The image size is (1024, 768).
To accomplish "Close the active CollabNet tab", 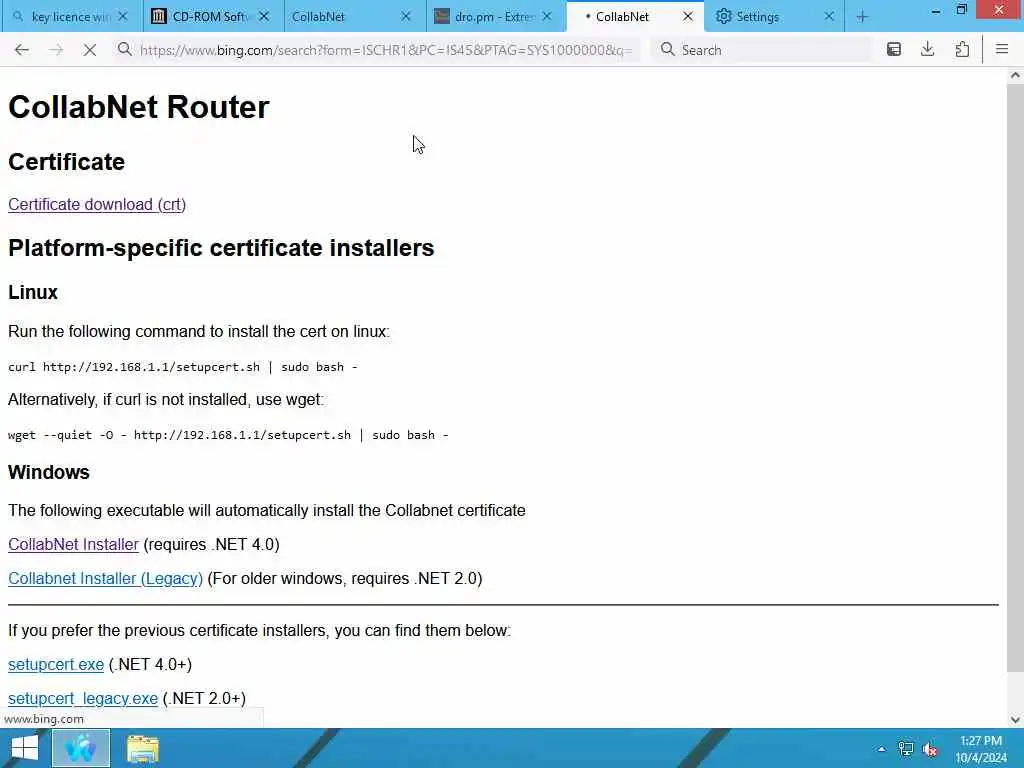I will click(688, 17).
